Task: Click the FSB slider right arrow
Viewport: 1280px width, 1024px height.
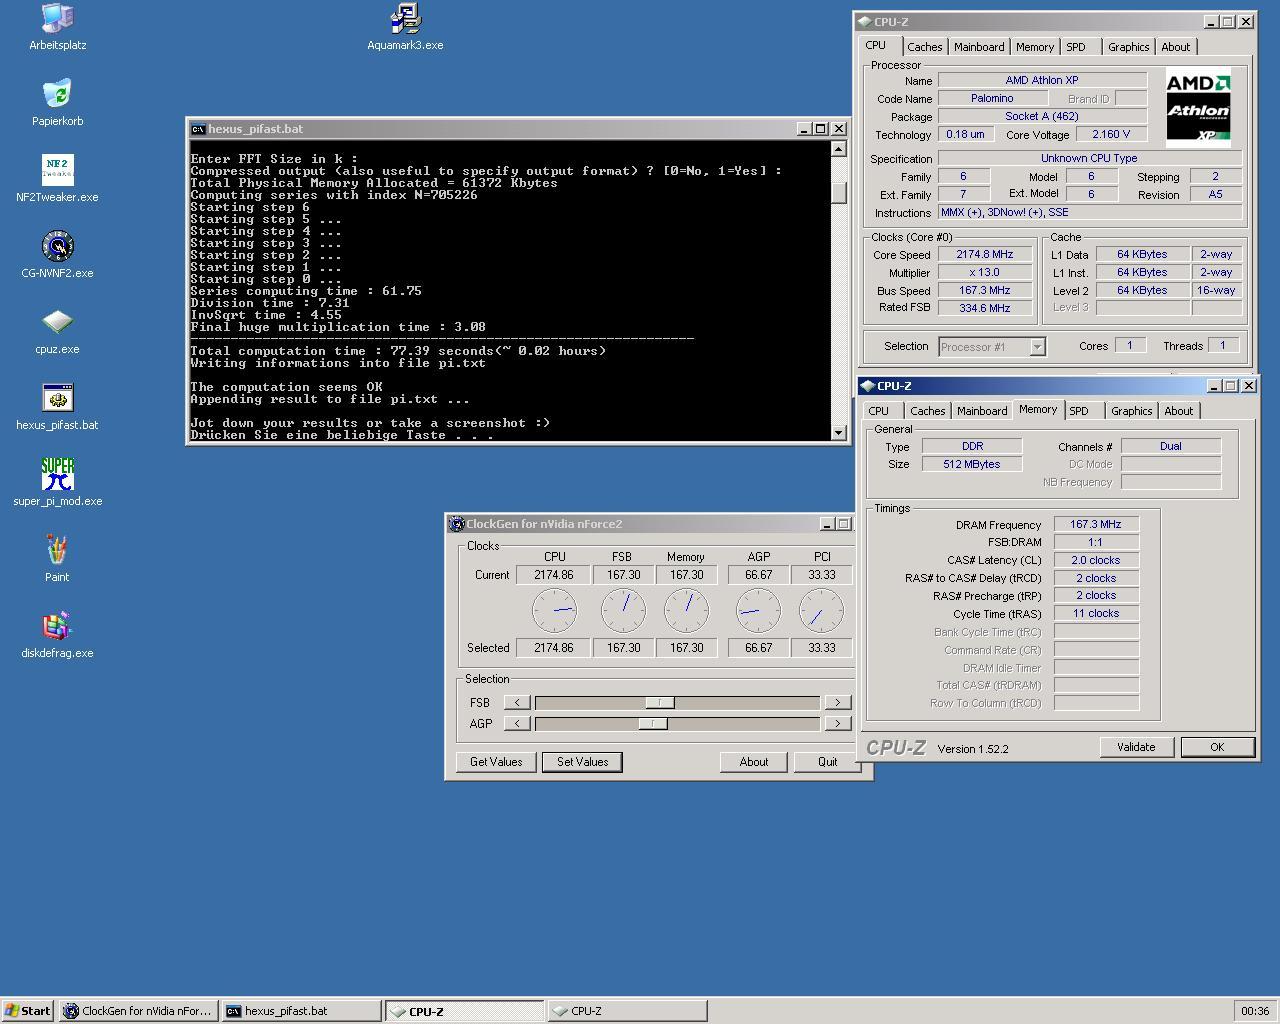Action: click(837, 703)
